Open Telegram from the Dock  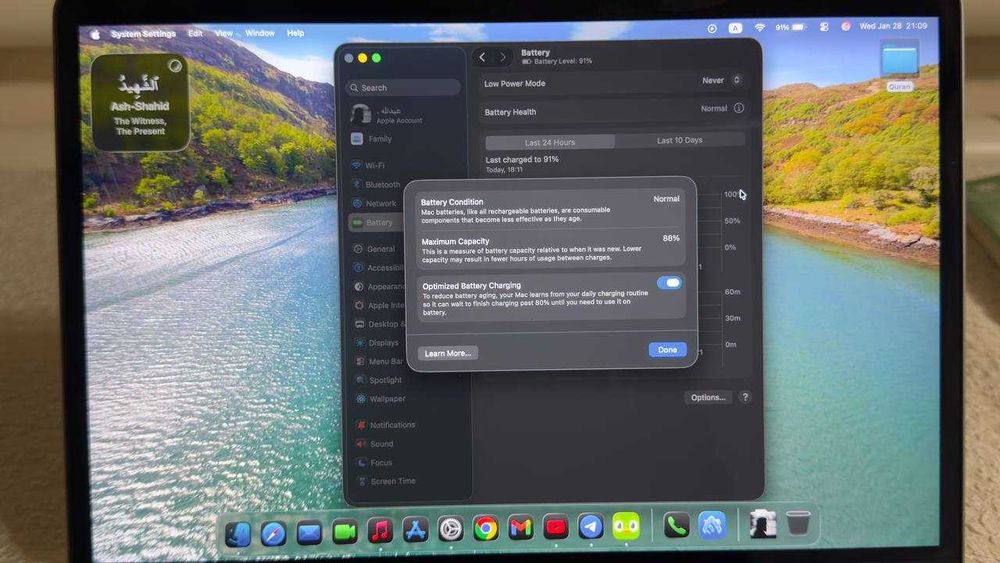[x=591, y=527]
